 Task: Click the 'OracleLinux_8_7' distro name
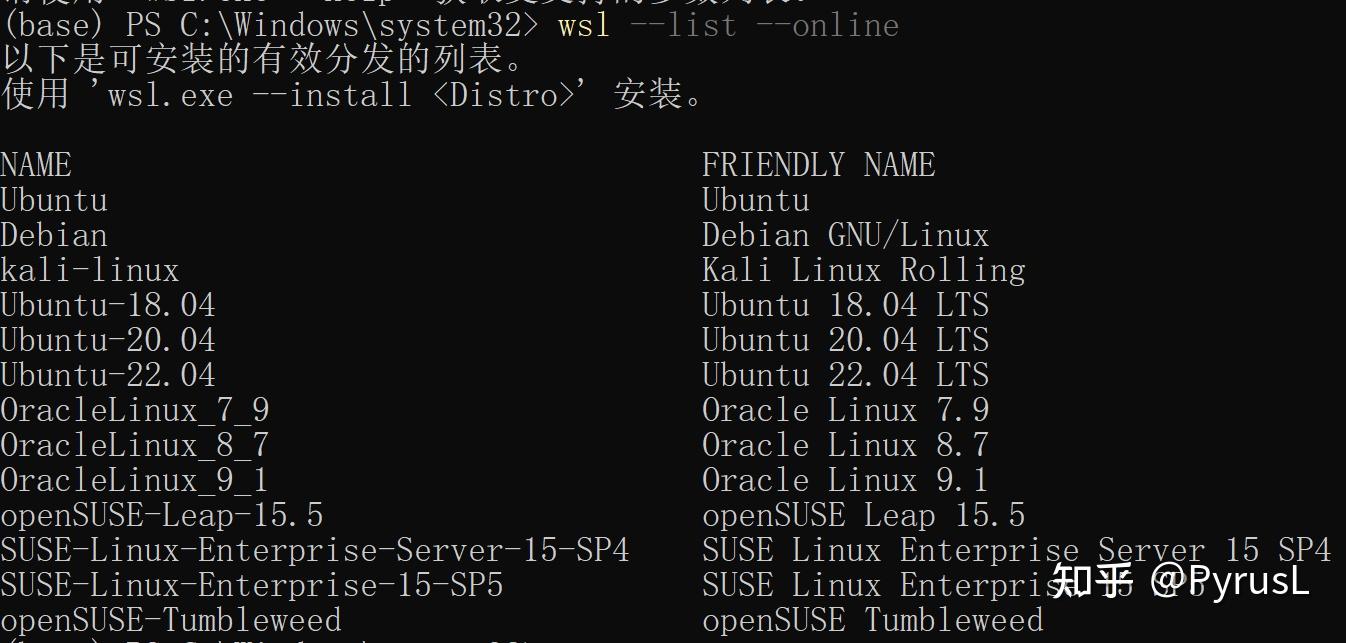pos(135,445)
